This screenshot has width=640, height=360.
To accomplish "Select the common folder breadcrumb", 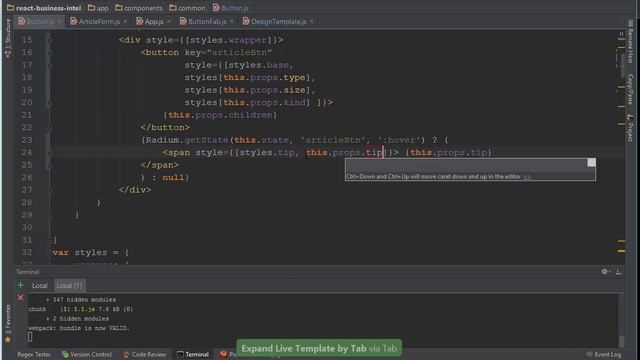I will [187, 8].
